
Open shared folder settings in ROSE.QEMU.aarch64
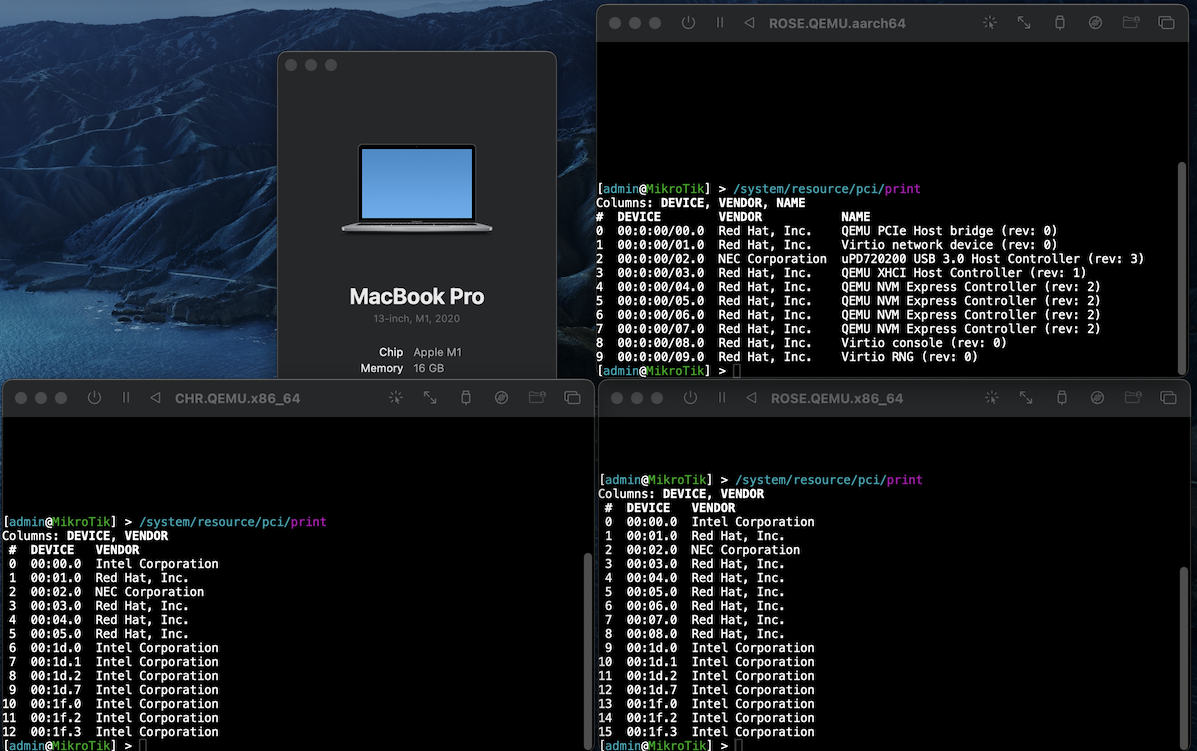[x=1131, y=23]
